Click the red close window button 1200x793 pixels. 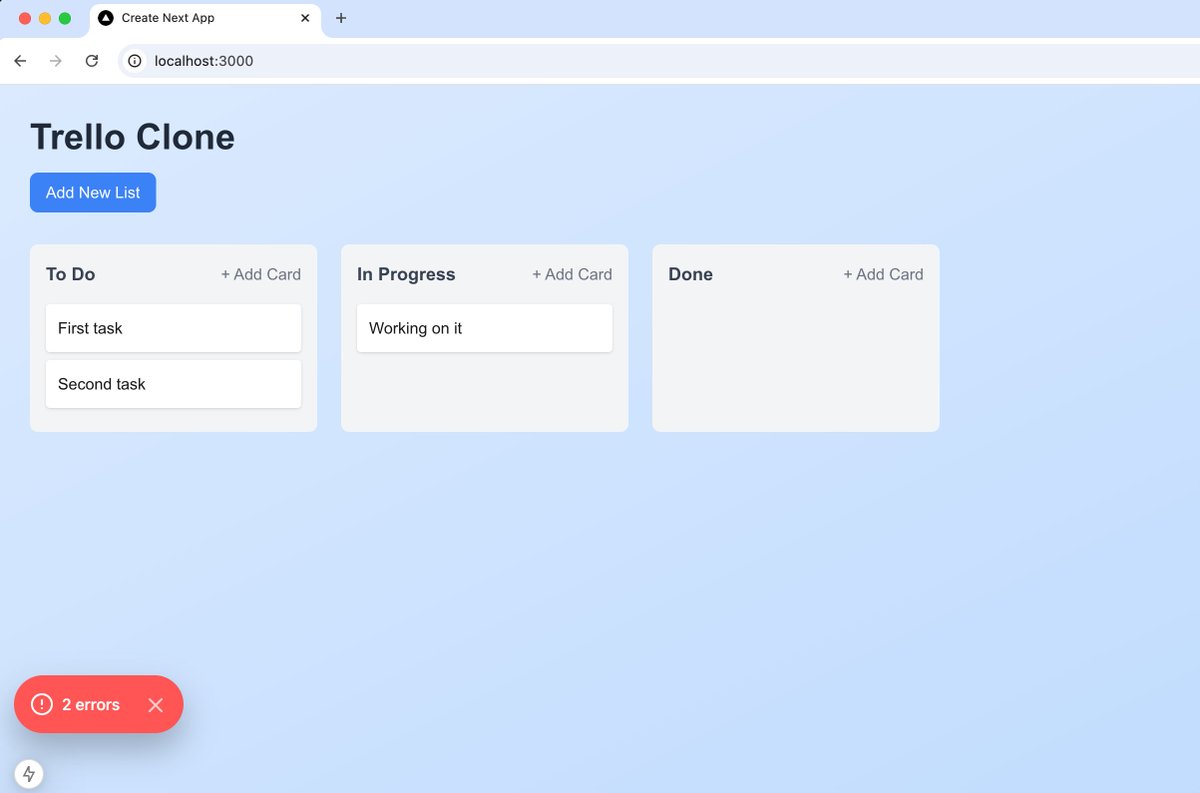click(x=25, y=18)
